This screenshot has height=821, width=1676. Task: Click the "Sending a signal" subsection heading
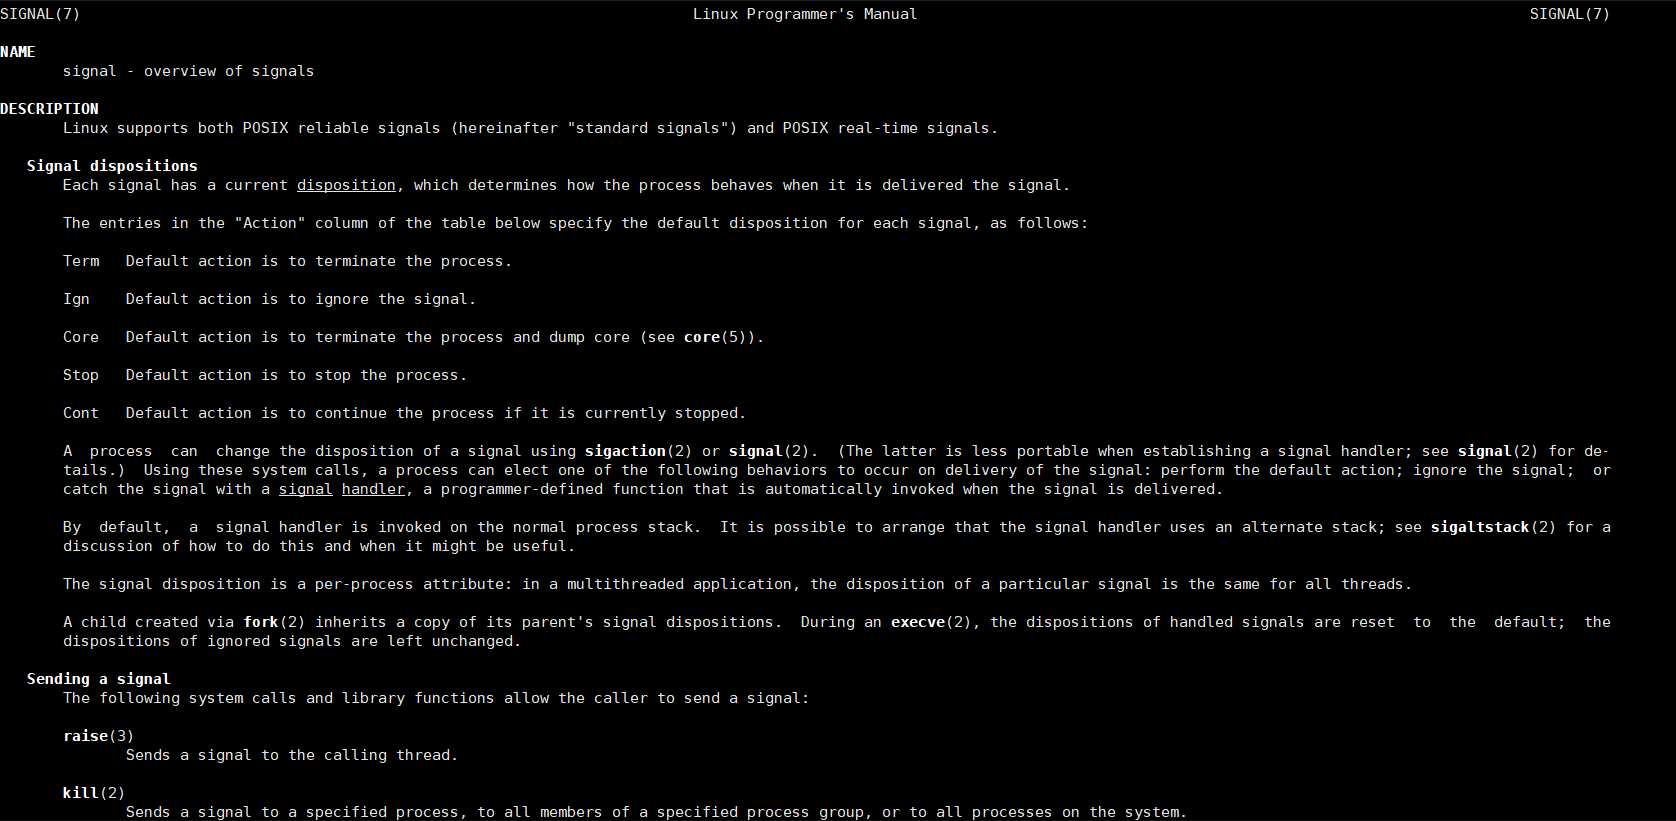[98, 679]
